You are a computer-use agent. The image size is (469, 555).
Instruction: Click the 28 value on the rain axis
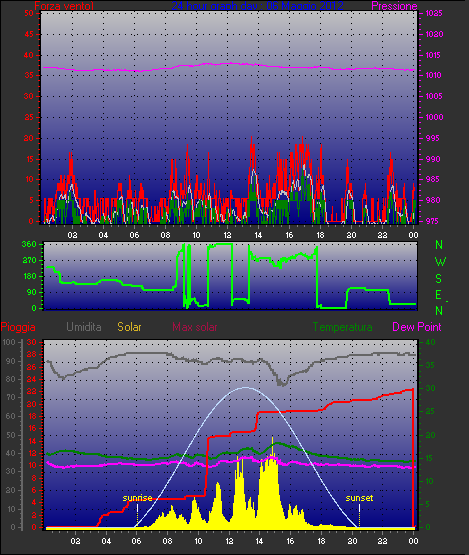(32, 355)
